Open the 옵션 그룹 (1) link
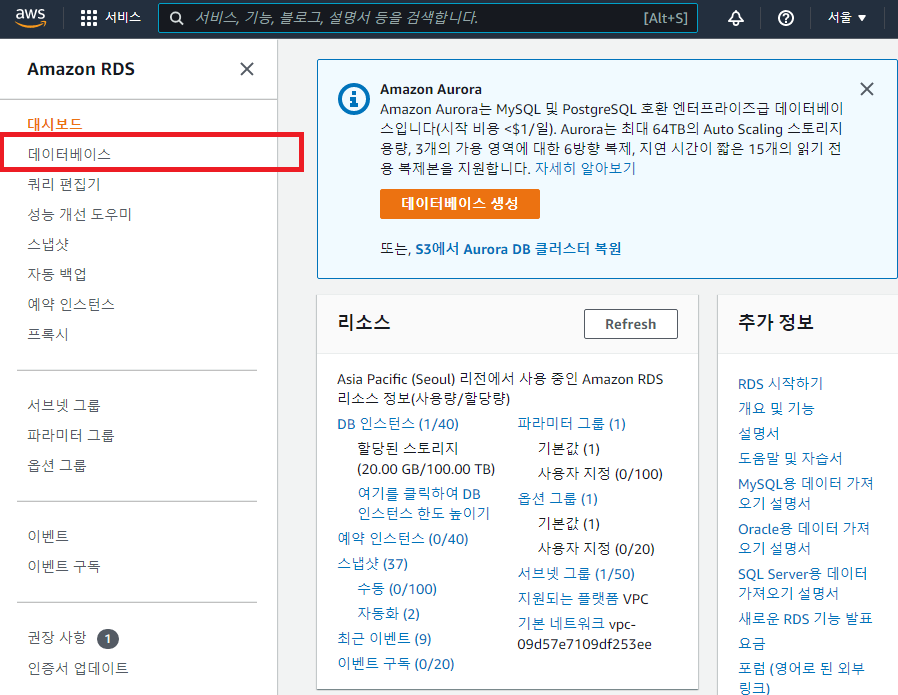 coord(557,499)
